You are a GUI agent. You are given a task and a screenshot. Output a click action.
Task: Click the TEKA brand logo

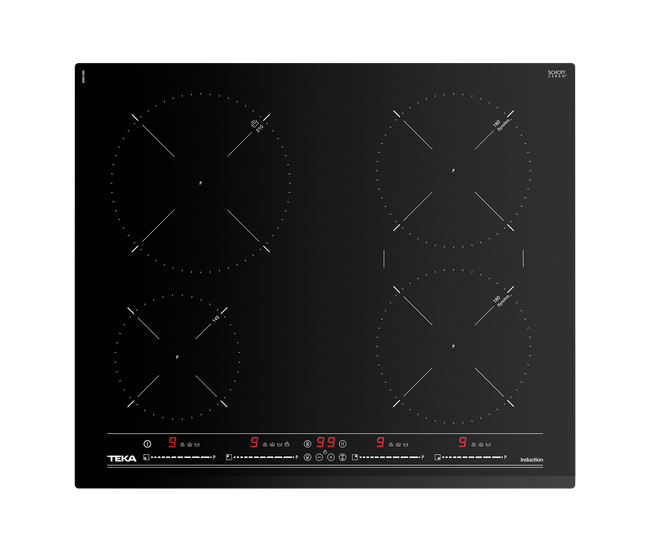coord(122,458)
